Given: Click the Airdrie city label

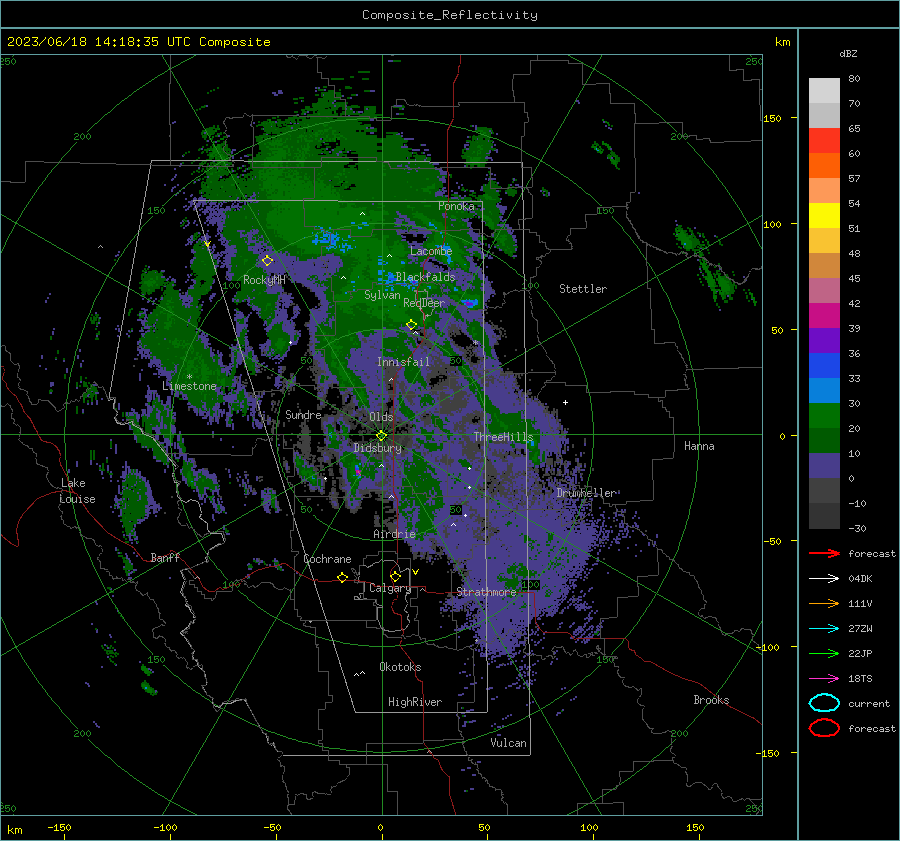Looking at the screenshot, I should point(394,534).
